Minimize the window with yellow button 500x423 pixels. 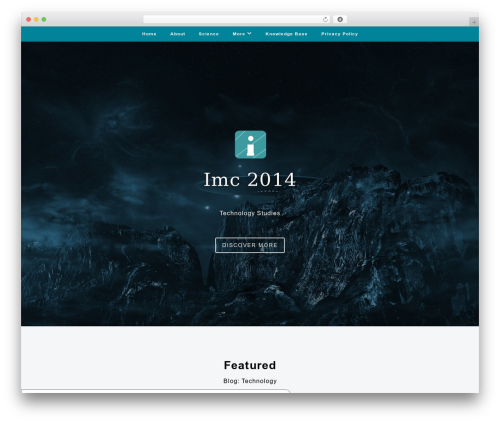pyautogui.click(x=36, y=20)
